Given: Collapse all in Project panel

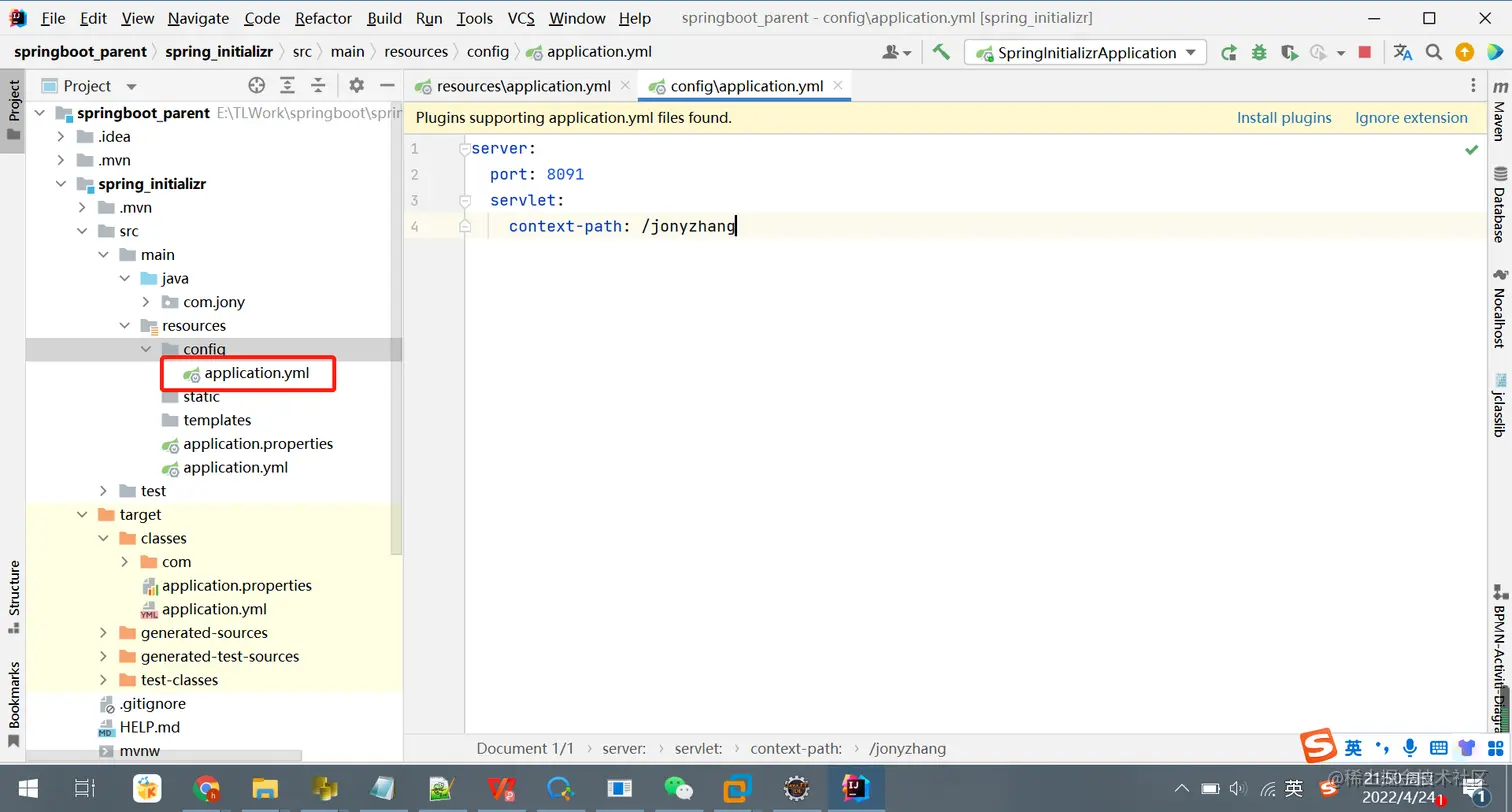Looking at the screenshot, I should tap(318, 86).
